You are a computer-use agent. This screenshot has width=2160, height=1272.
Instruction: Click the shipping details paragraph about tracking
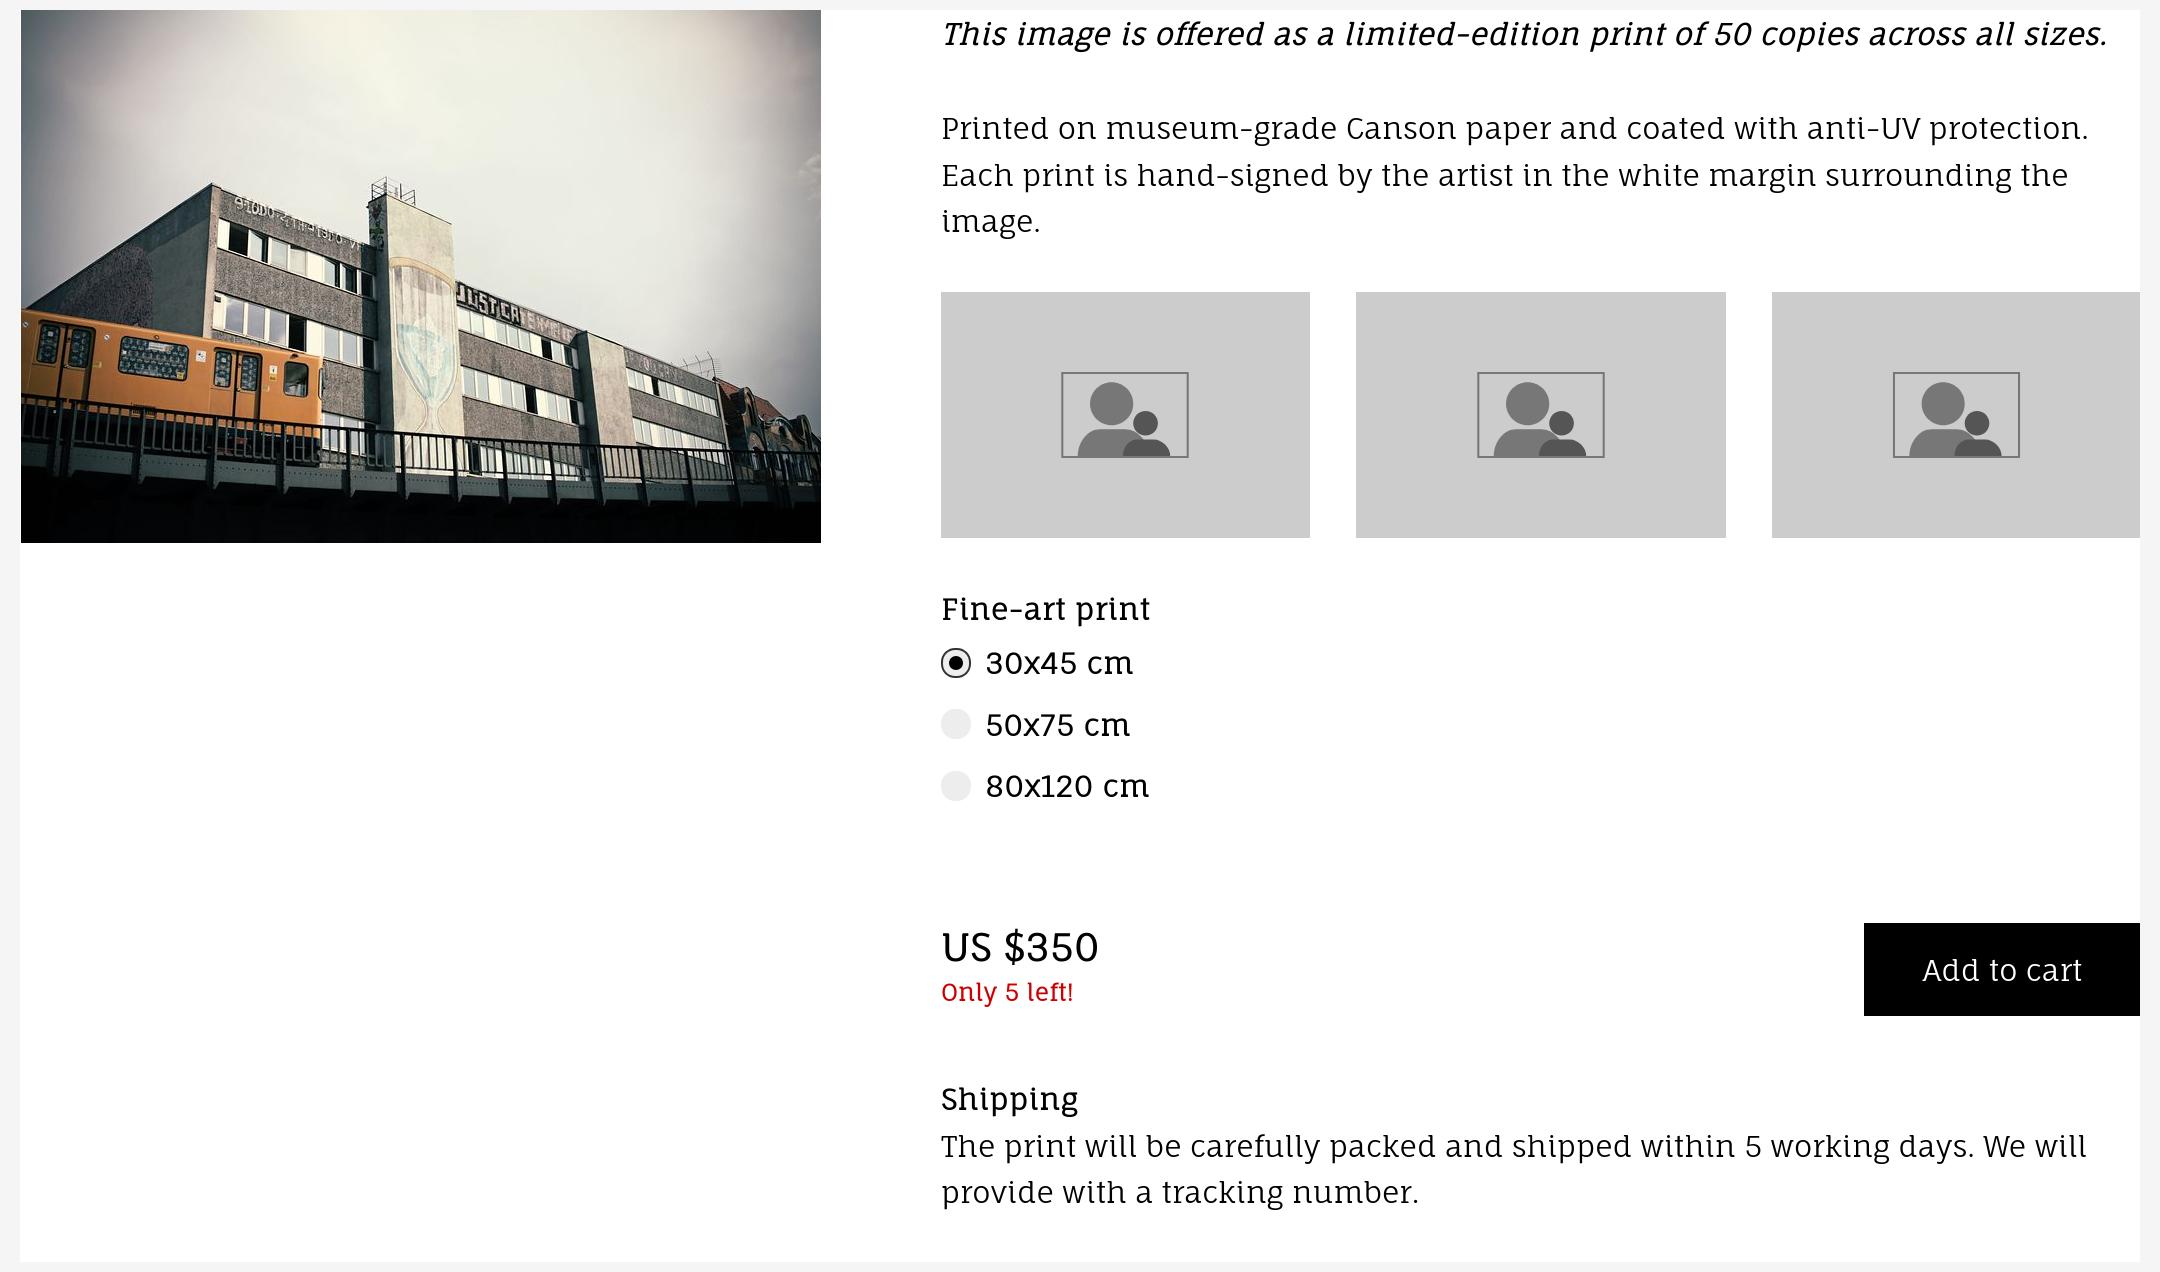click(x=1513, y=1169)
